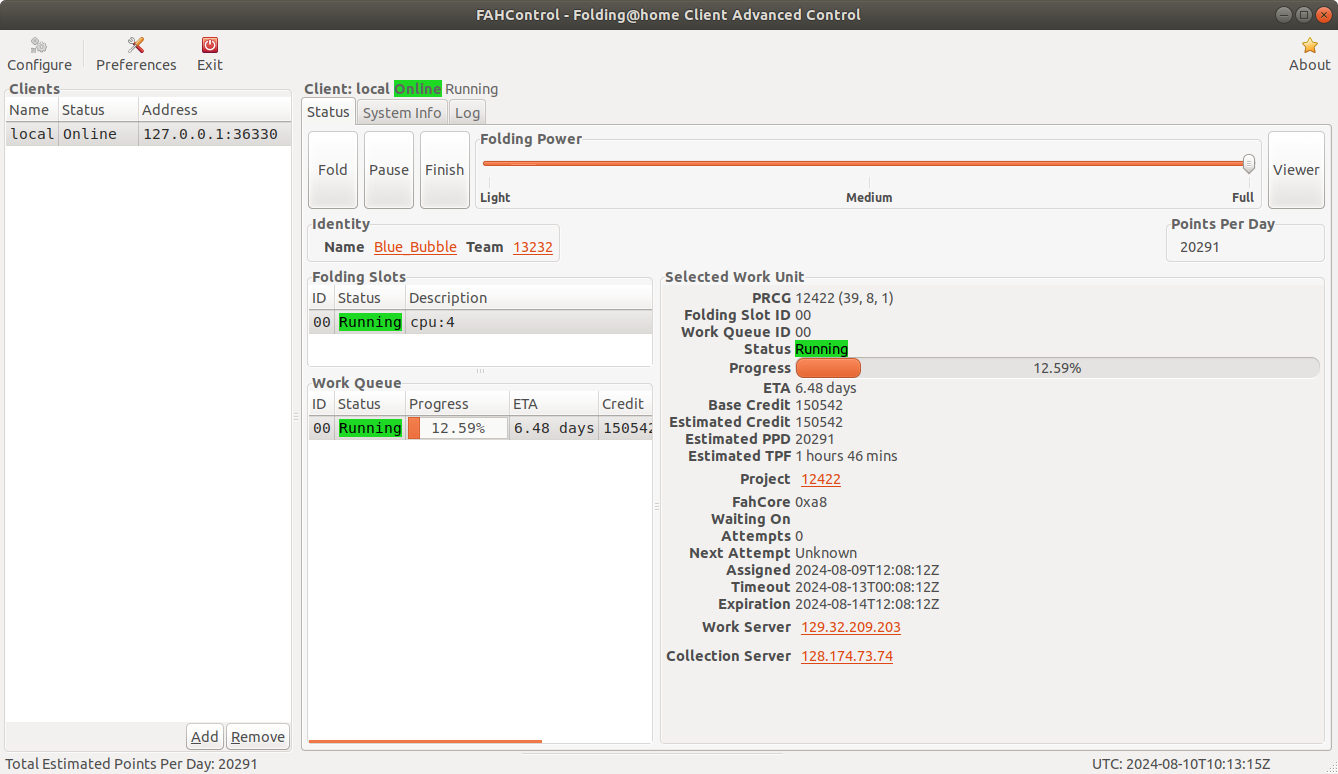1338x774 pixels.
Task: Click the Running status in Folding Slots
Action: pyautogui.click(x=370, y=322)
